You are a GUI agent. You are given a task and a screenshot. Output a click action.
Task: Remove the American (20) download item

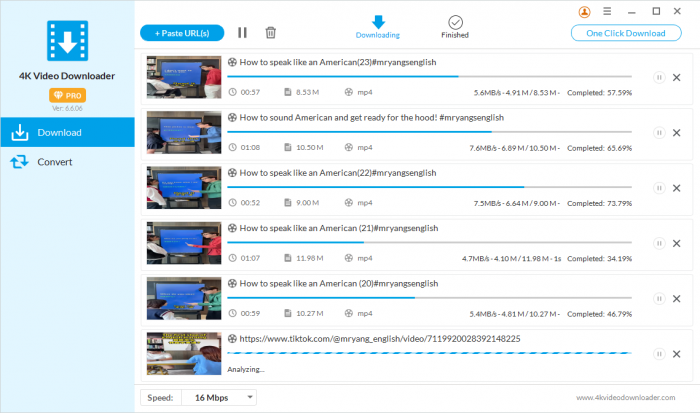677,298
